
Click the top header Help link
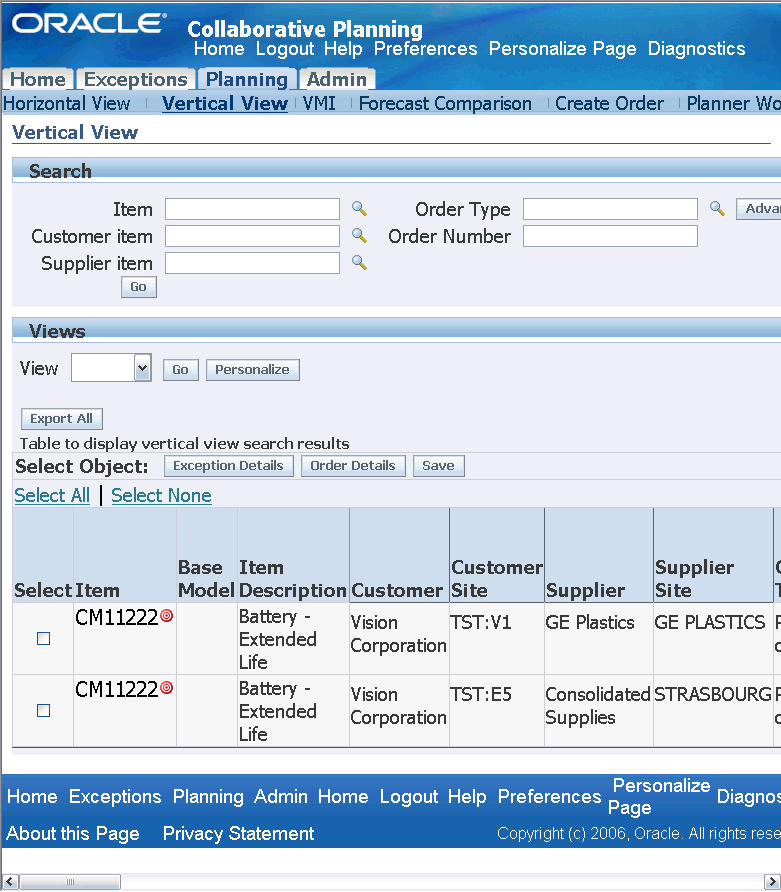(x=343, y=49)
